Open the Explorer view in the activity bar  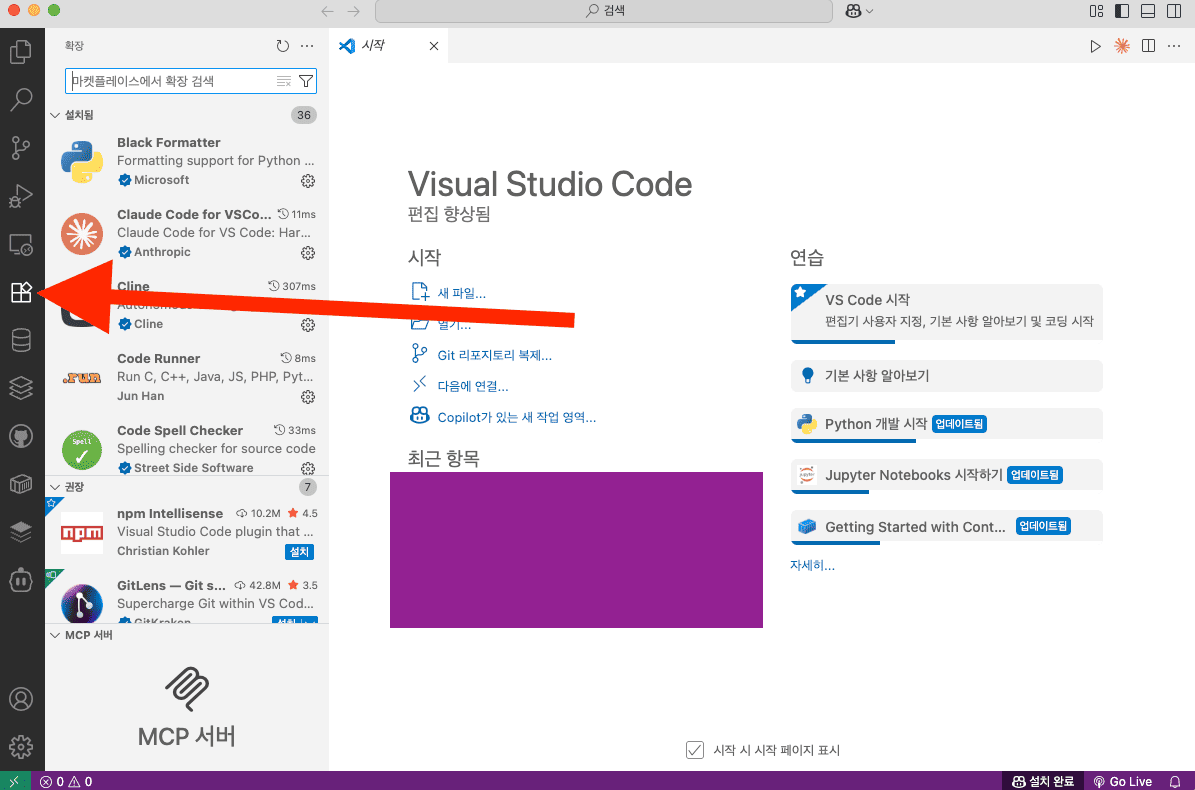pyautogui.click(x=21, y=52)
